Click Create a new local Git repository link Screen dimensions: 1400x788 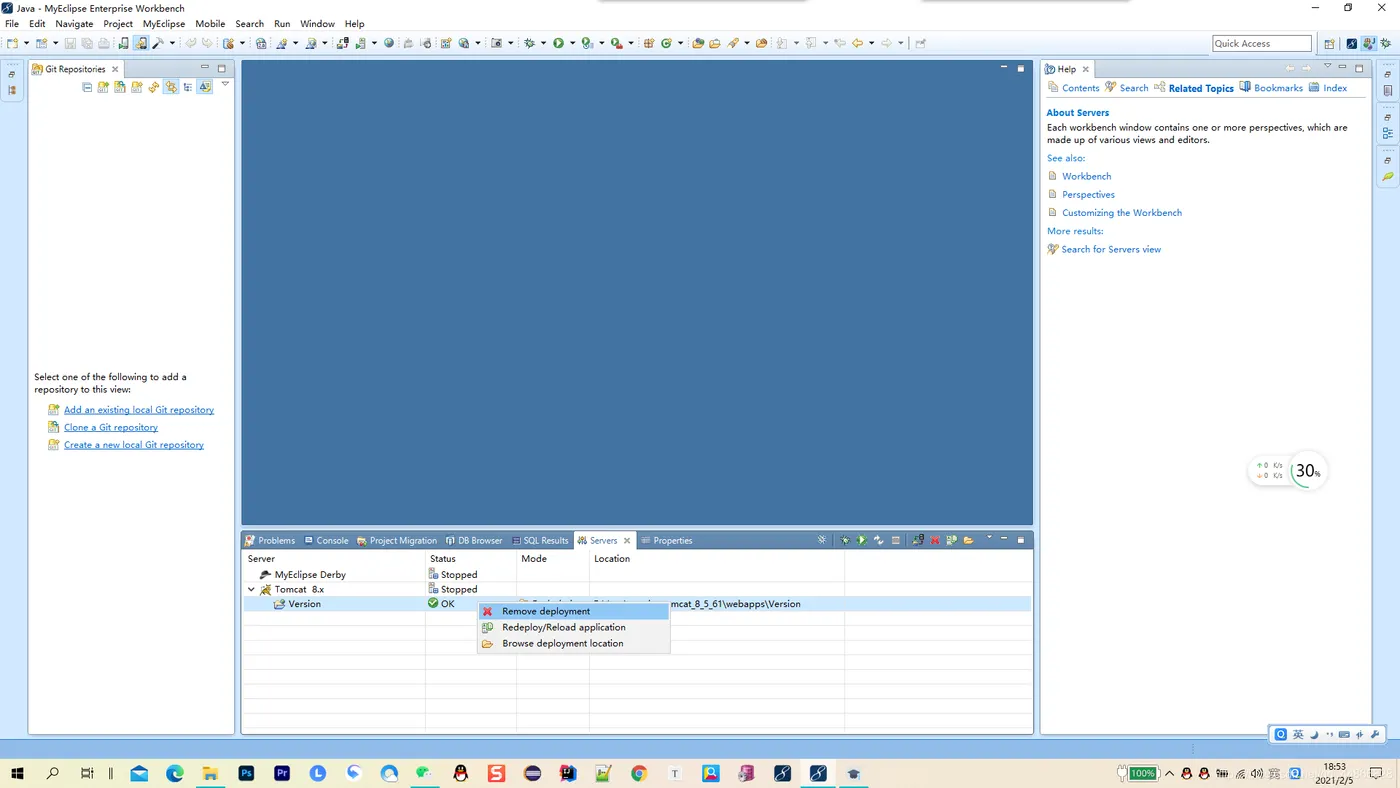[134, 445]
